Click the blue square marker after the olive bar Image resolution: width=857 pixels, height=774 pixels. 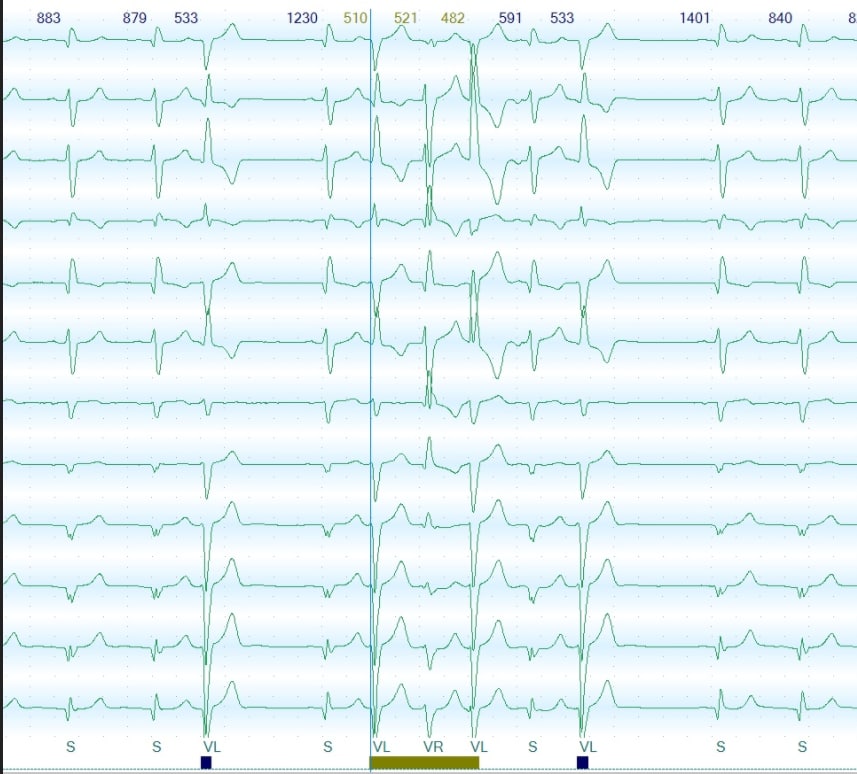pos(583,763)
